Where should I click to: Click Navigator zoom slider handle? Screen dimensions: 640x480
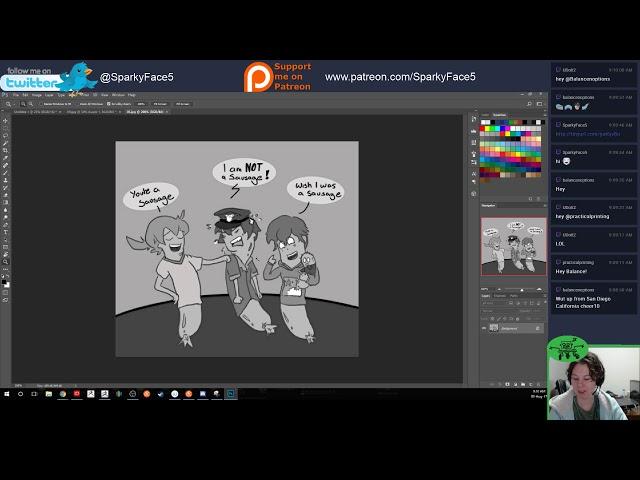pyautogui.click(x=522, y=290)
